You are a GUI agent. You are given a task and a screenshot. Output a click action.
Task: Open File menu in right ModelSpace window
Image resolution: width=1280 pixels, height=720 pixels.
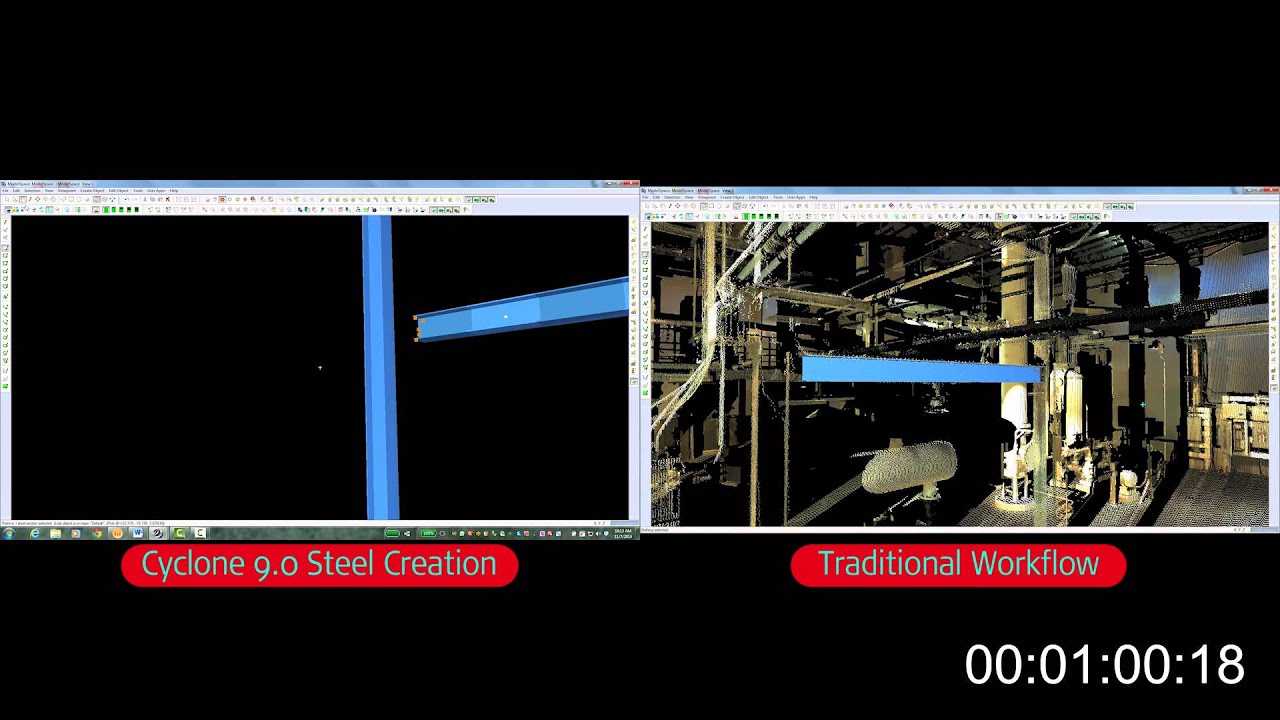click(646, 197)
